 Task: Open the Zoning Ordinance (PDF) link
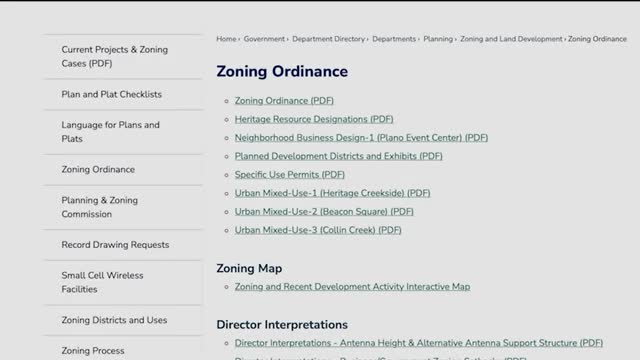pos(284,101)
